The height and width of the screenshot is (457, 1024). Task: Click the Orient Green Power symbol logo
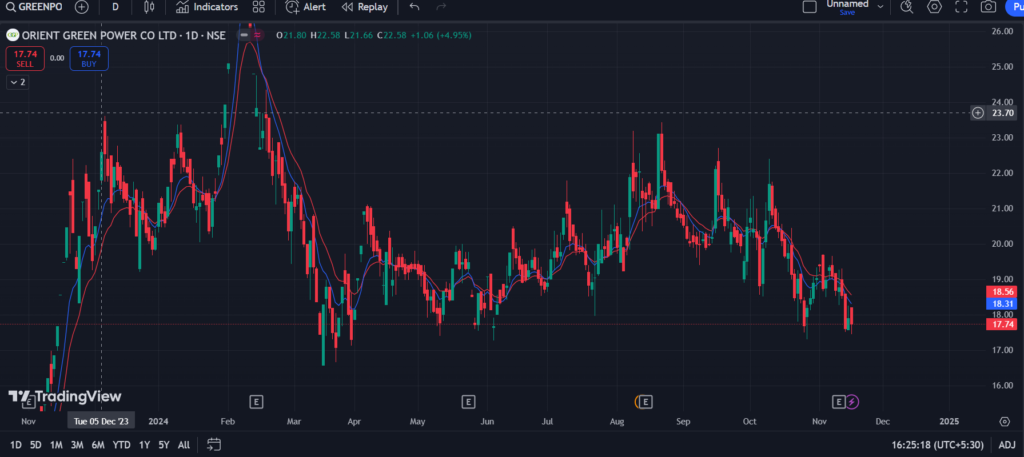(x=12, y=35)
